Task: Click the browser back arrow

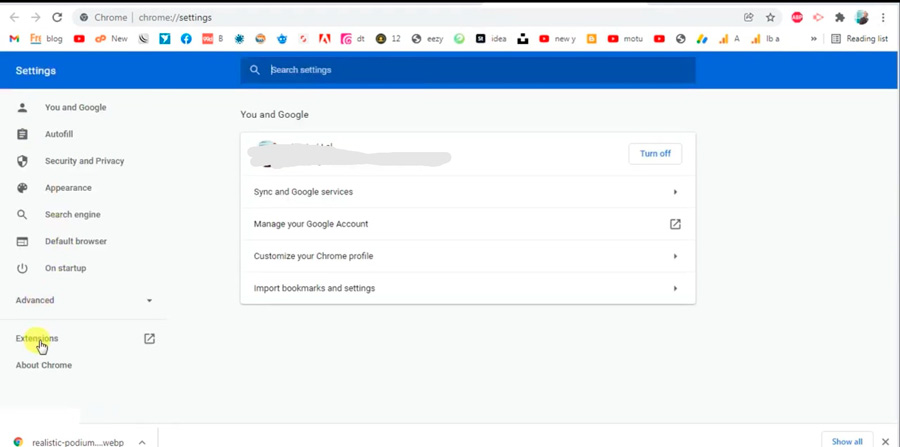Action: tap(14, 18)
